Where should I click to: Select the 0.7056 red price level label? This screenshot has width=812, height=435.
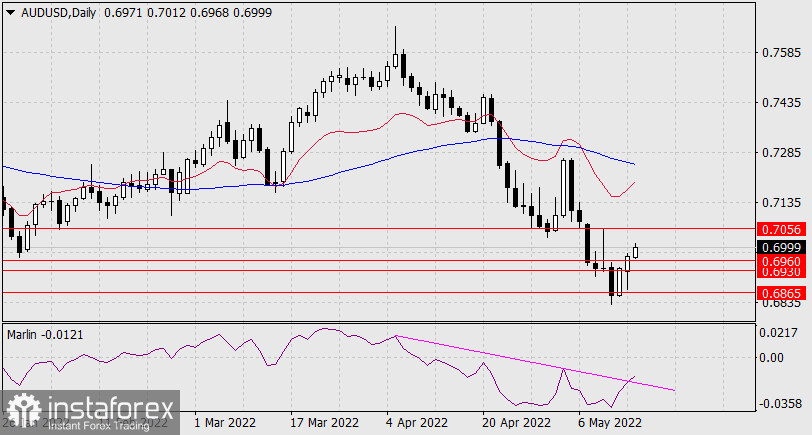click(782, 229)
